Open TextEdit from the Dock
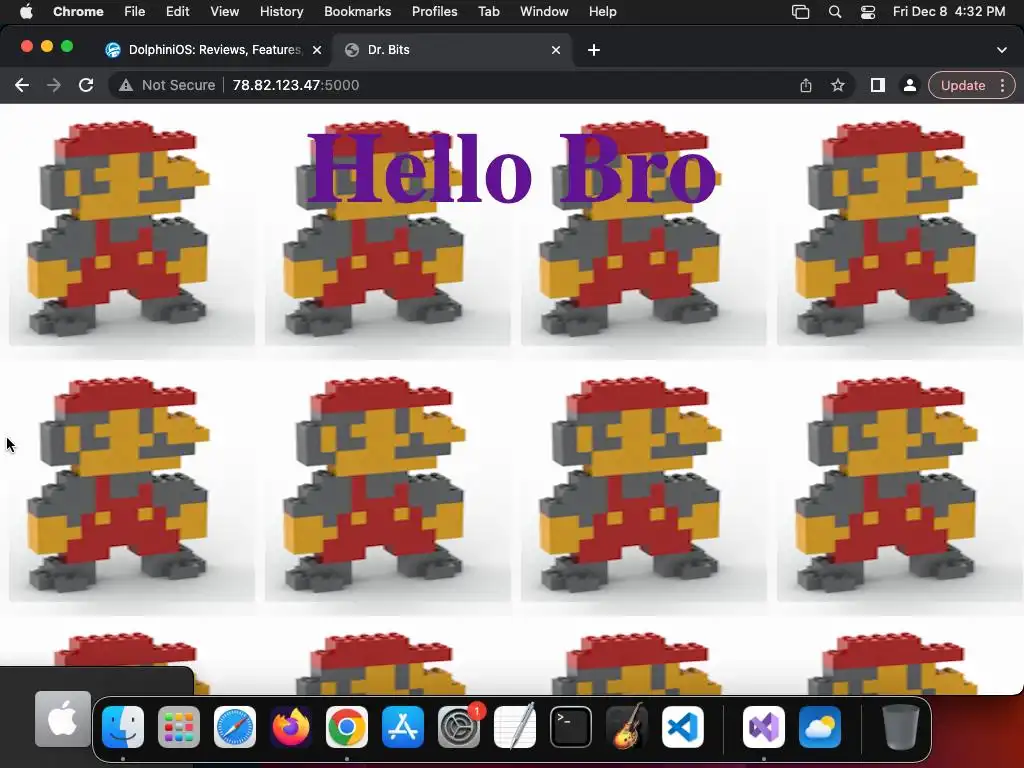 coord(515,727)
